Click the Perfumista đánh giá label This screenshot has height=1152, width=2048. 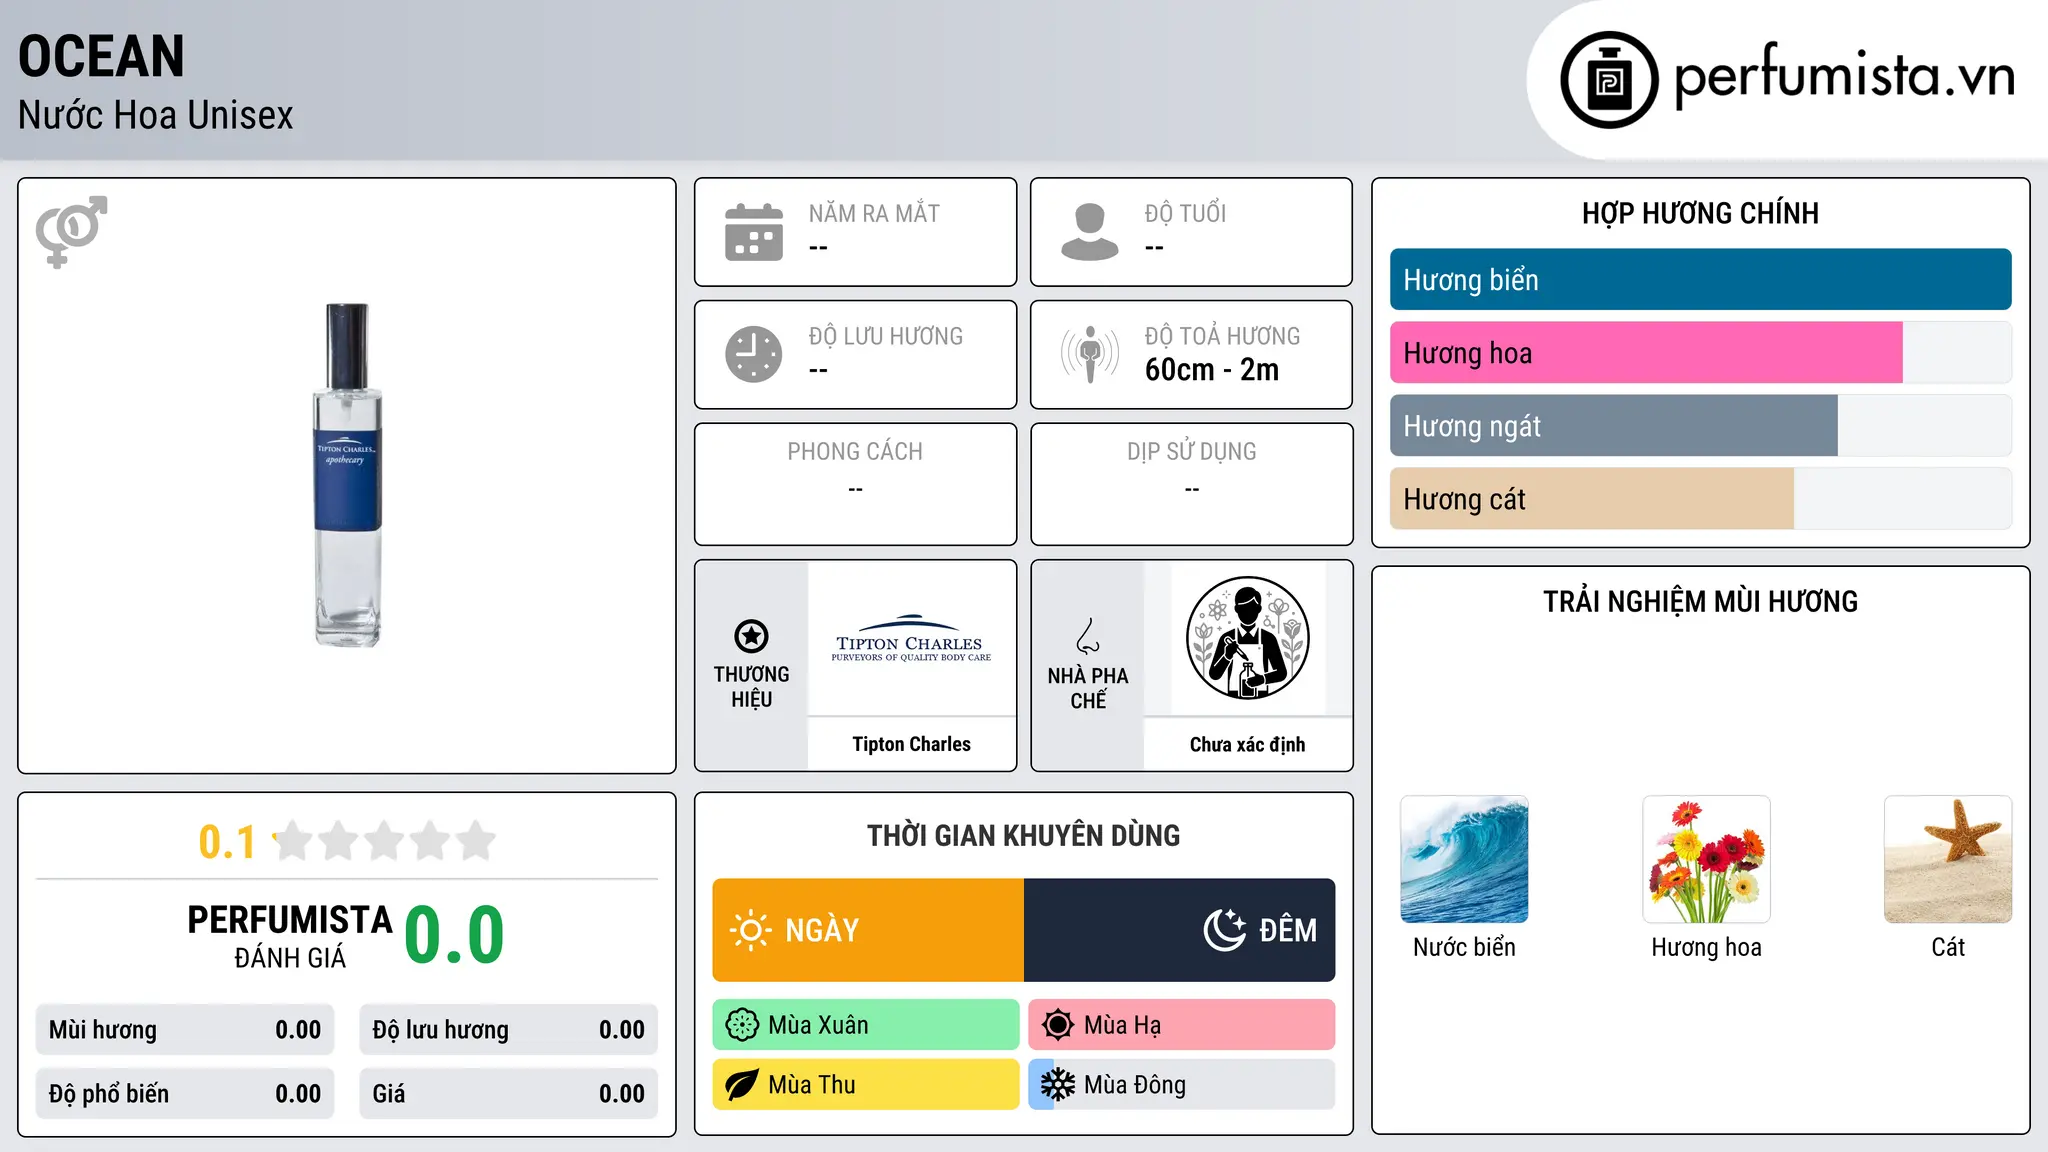290,936
